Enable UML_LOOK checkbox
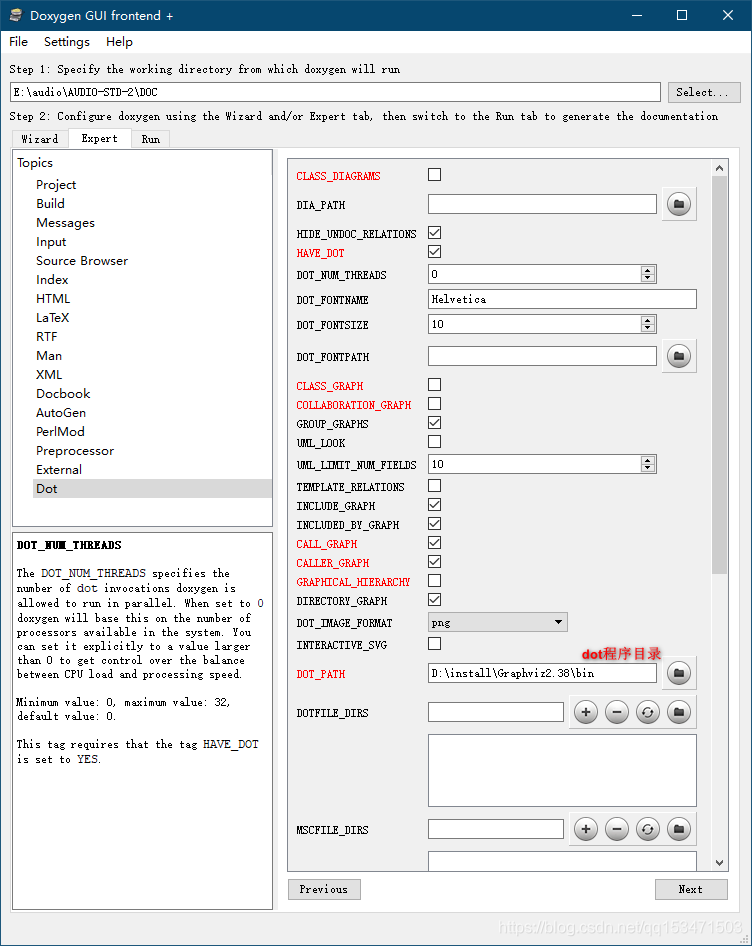Viewport: 752px width, 946px height. click(x=435, y=442)
